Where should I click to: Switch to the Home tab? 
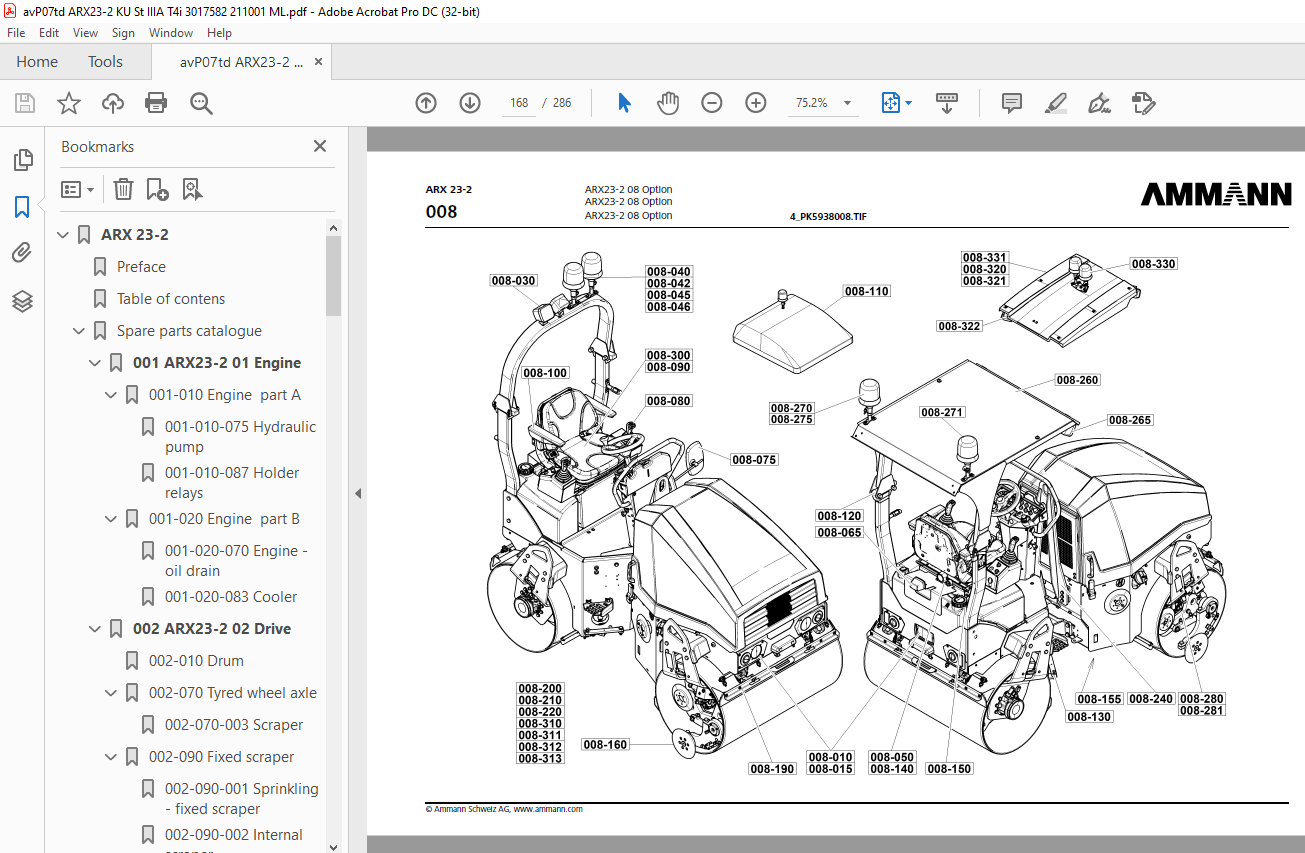[37, 62]
